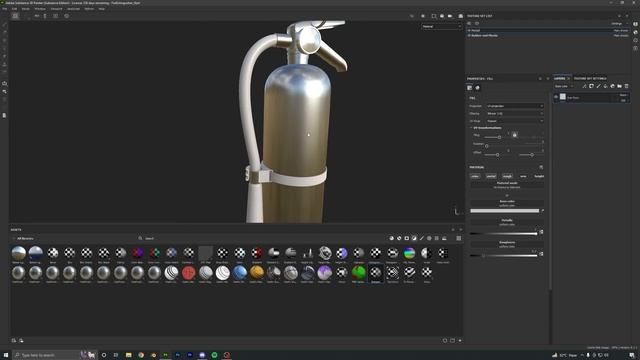The height and width of the screenshot is (360, 640).
Task: Click the Base color swatch bar
Action: tap(504, 211)
